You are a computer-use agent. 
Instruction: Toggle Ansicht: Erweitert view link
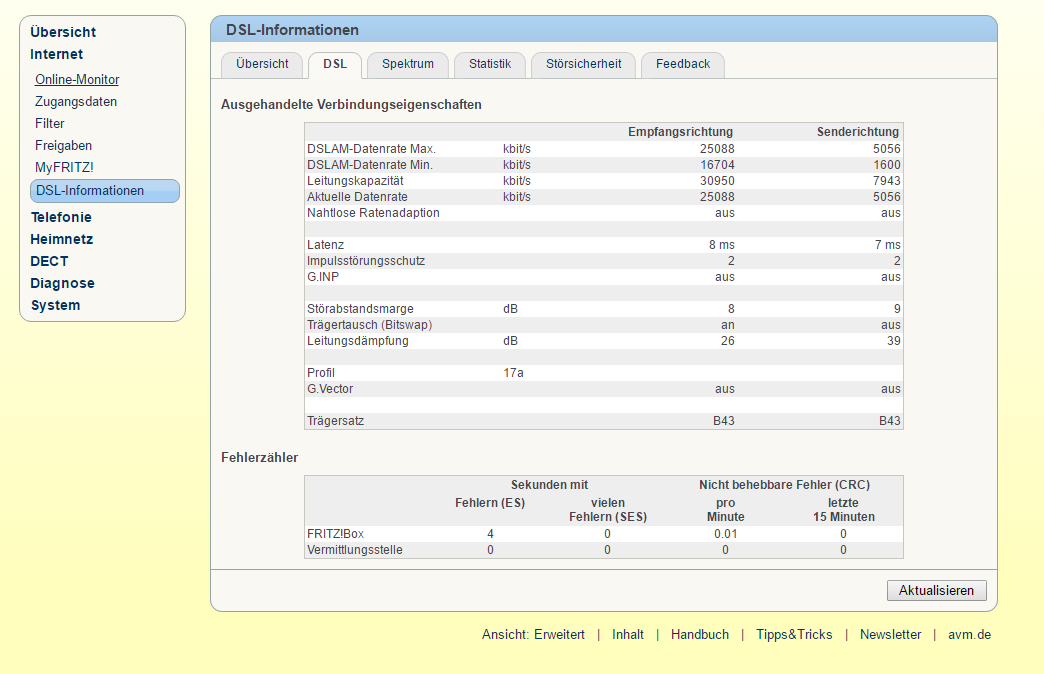coord(533,635)
